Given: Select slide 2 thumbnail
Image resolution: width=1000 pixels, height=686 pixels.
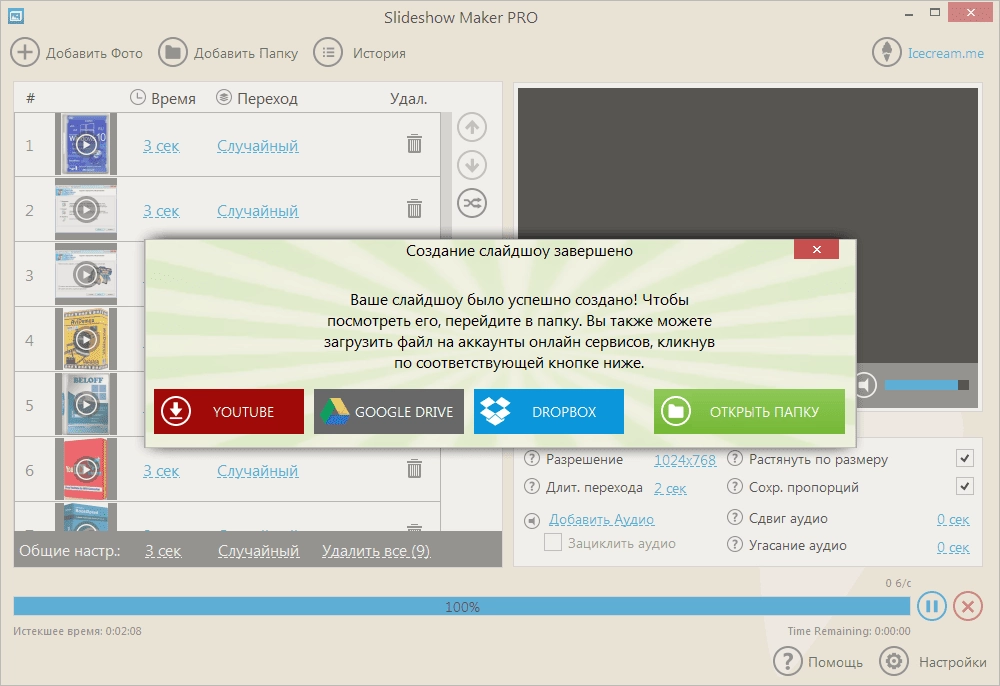Looking at the screenshot, I should (86, 209).
